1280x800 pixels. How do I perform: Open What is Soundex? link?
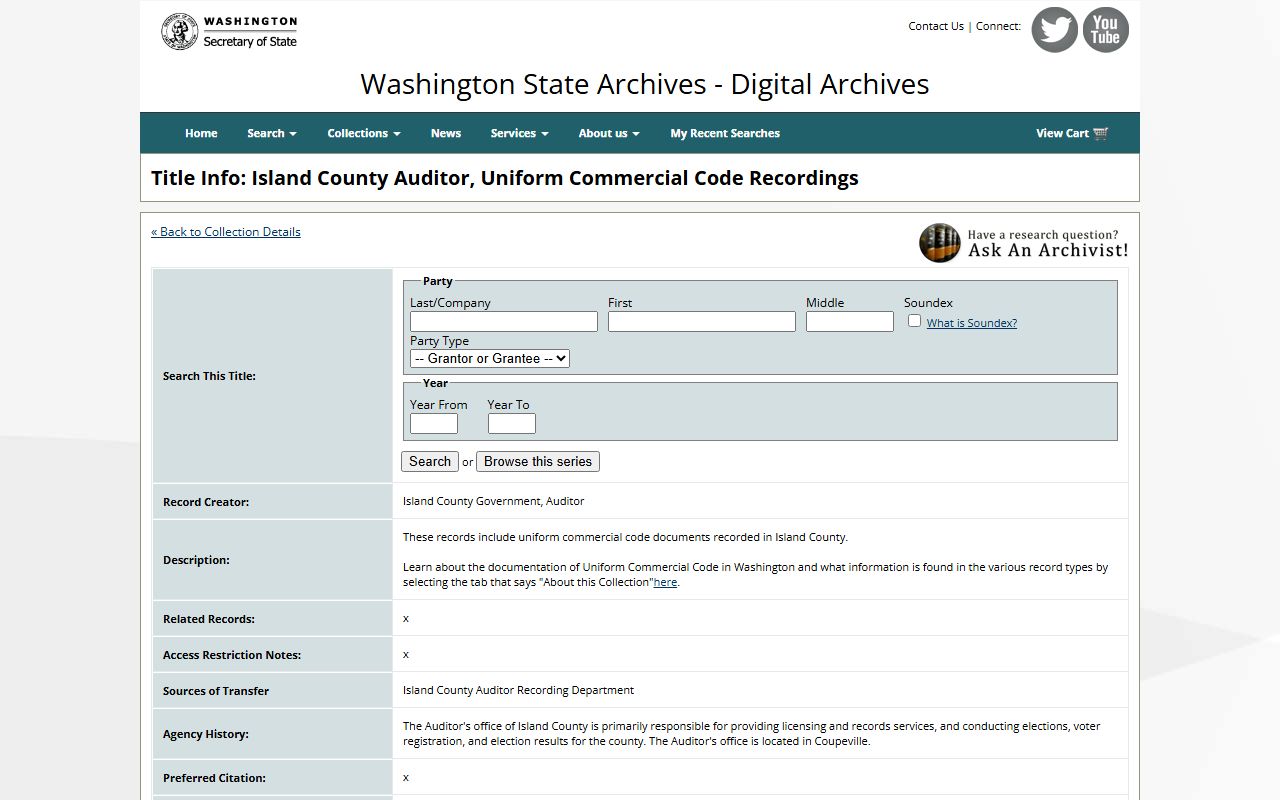pyautogui.click(x=972, y=323)
